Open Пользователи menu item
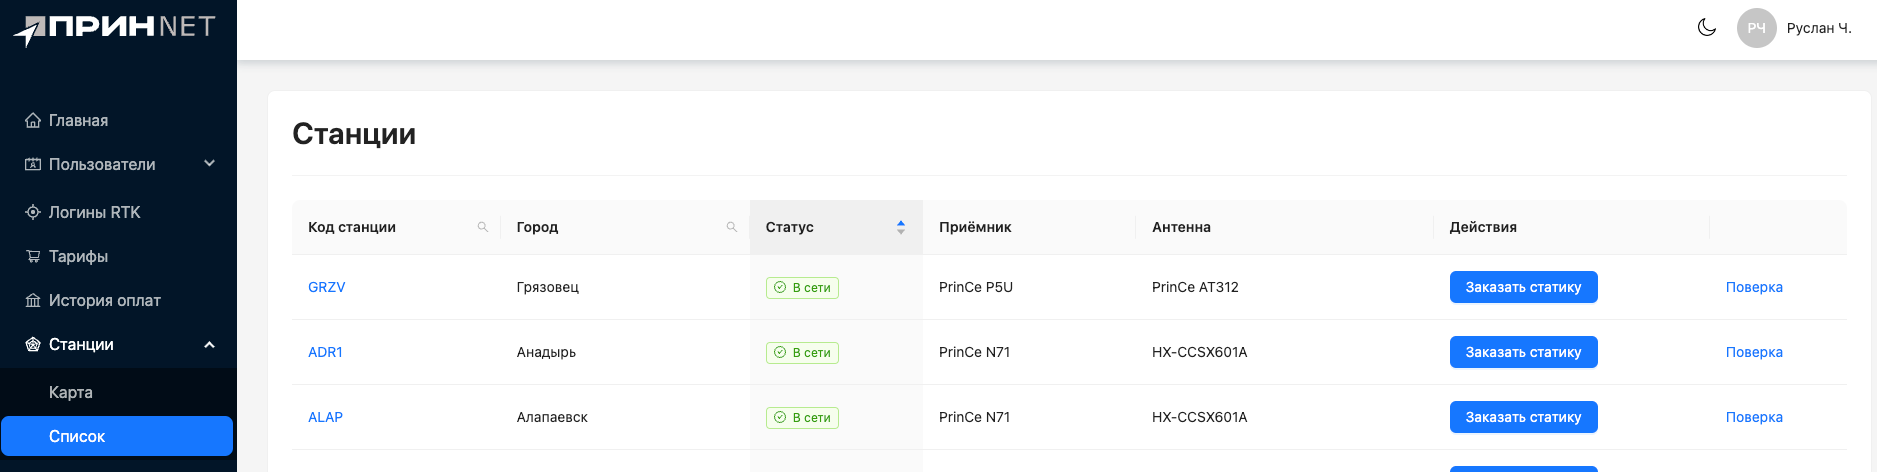1877x472 pixels. click(118, 164)
